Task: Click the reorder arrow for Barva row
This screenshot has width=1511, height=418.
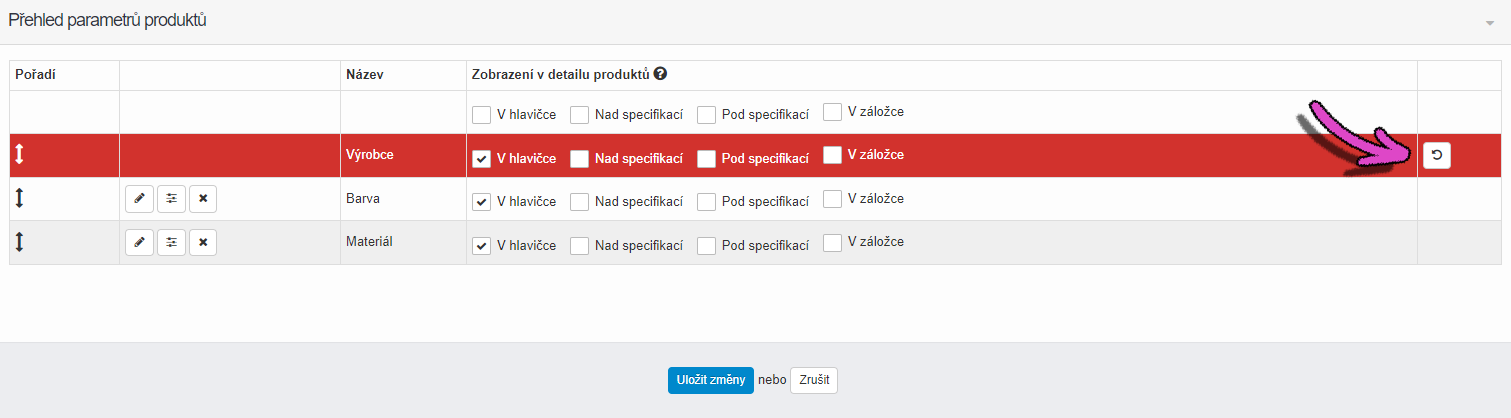Action: tap(19, 199)
